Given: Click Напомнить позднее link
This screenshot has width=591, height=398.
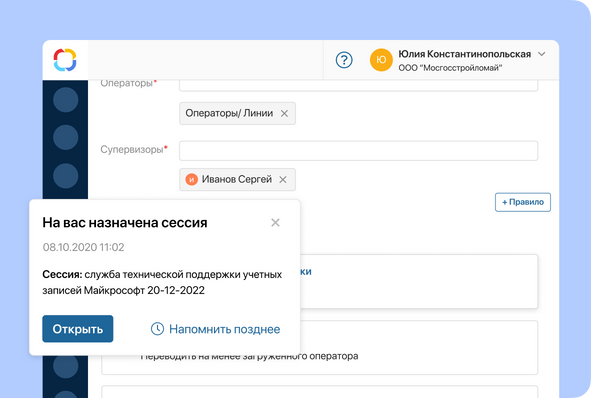Looking at the screenshot, I should tap(225, 329).
